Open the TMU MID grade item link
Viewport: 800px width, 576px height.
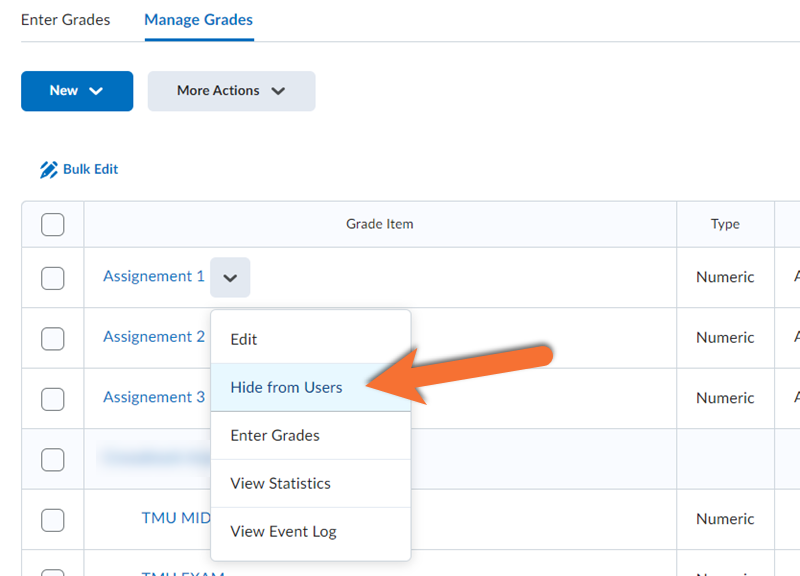point(176,518)
